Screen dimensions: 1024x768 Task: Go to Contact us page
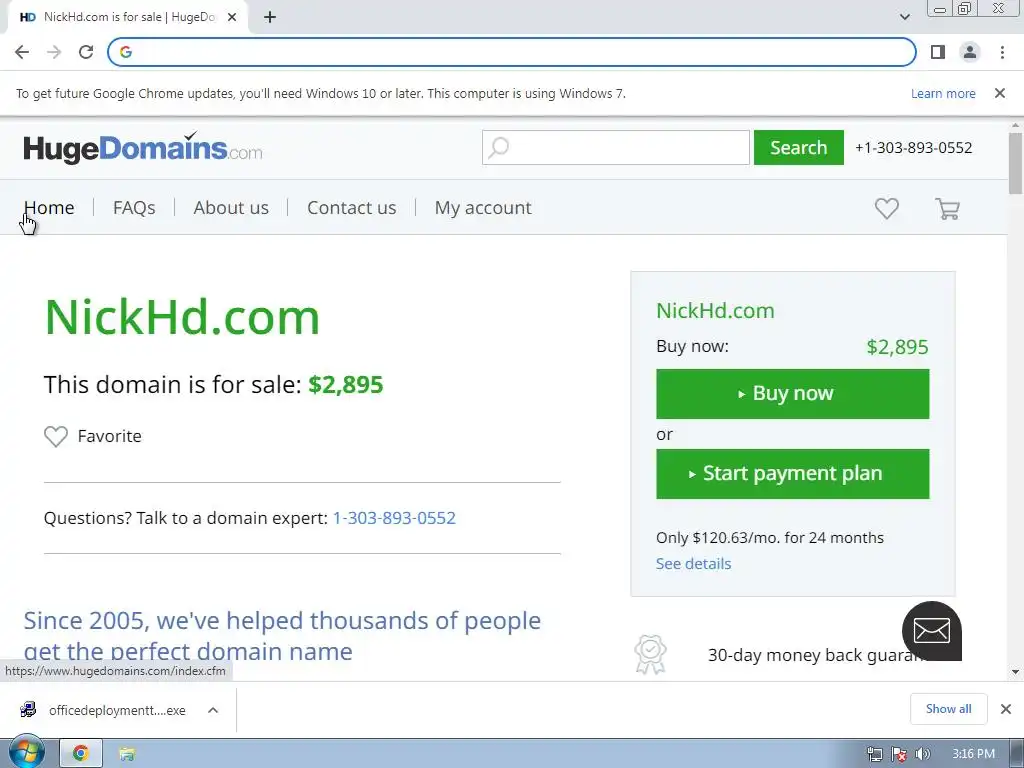point(351,208)
